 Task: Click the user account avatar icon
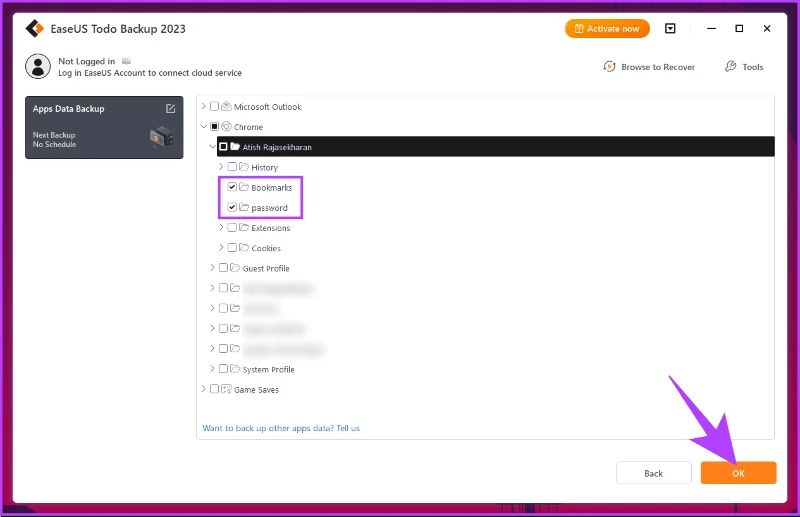point(38,66)
